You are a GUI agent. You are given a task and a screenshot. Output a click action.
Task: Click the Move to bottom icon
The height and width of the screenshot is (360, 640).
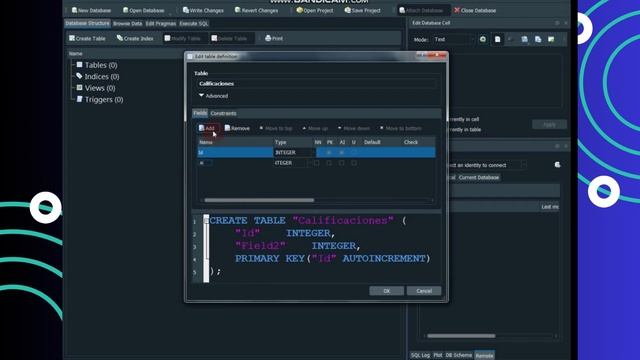coord(382,128)
